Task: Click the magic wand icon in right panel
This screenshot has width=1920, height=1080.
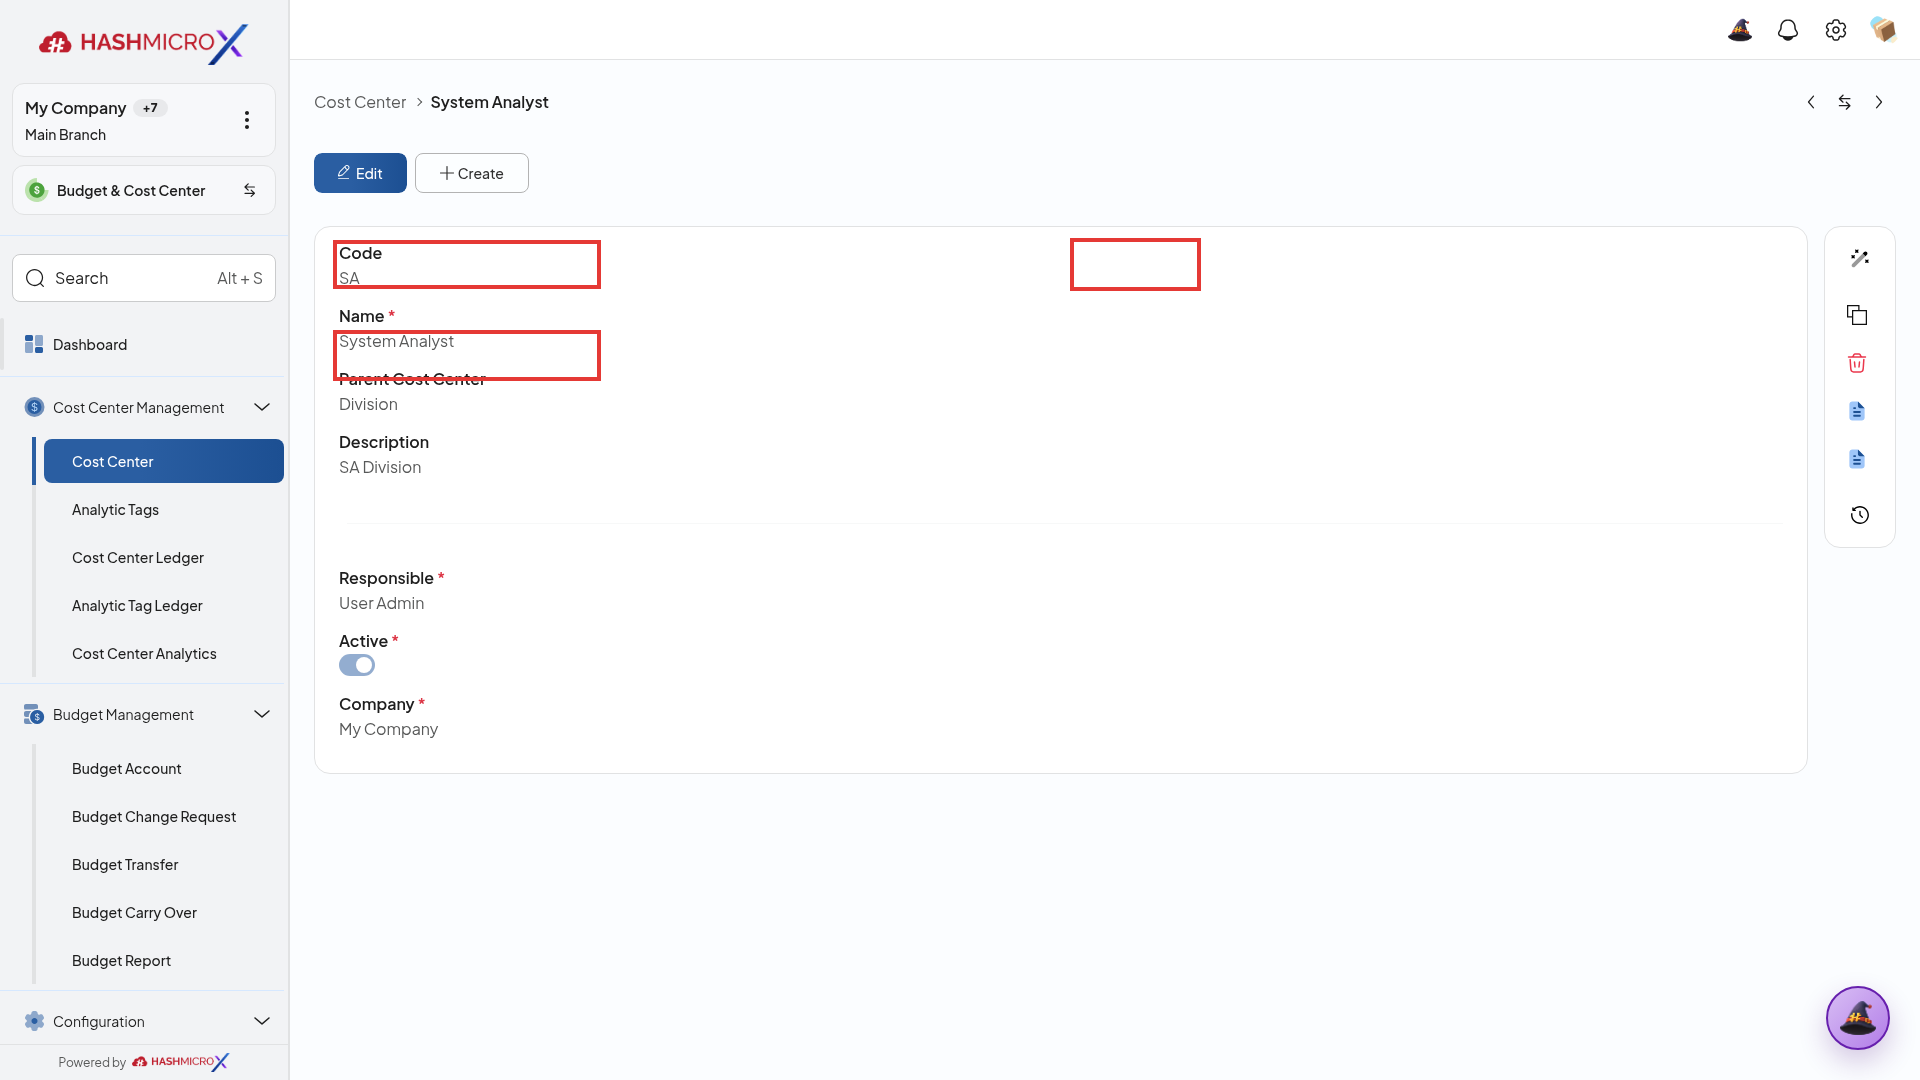Action: click(x=1859, y=258)
